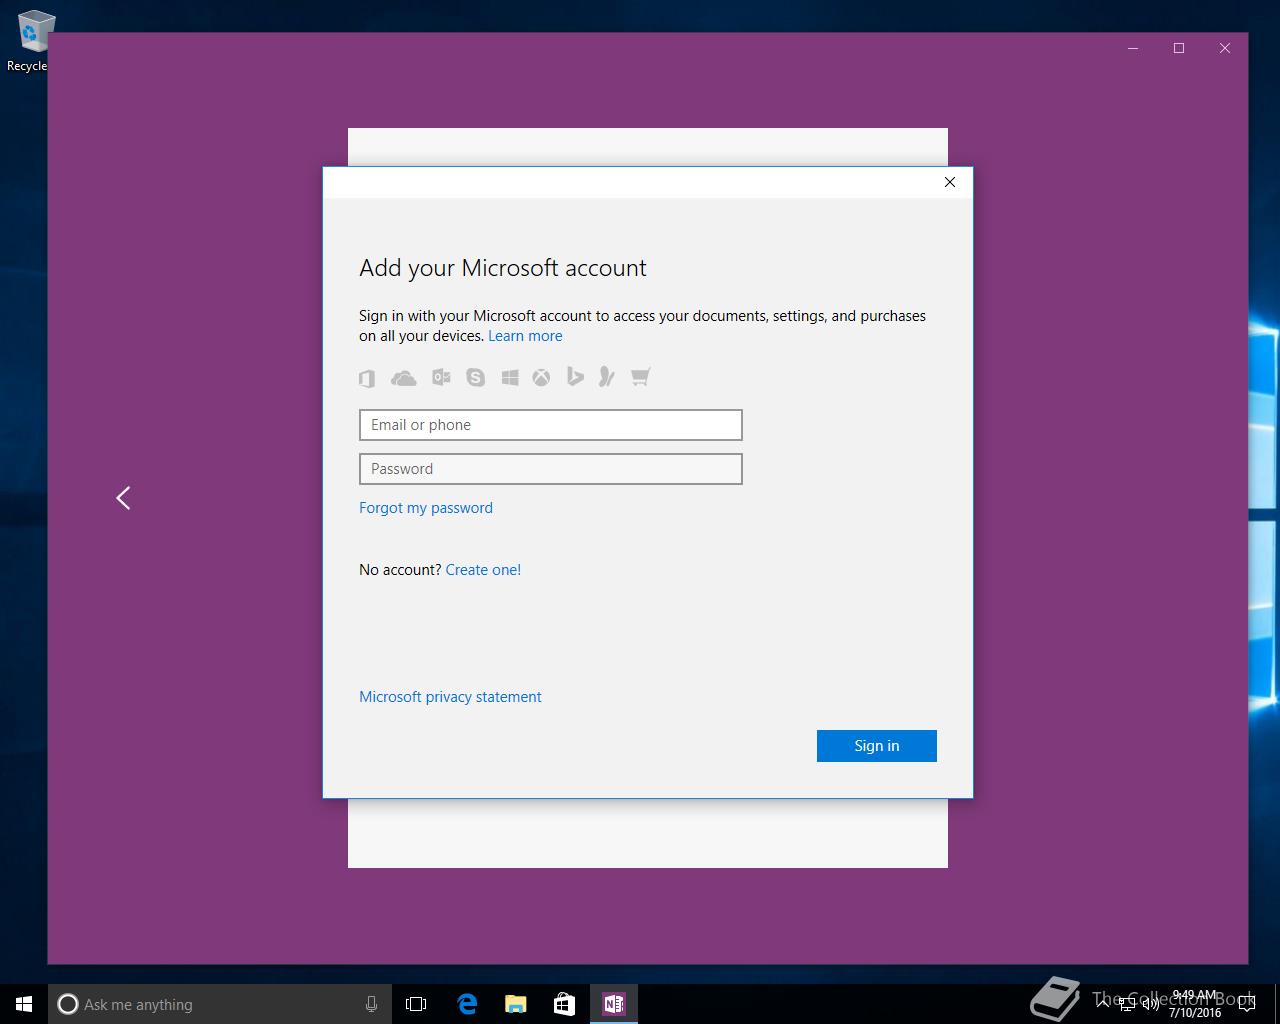Image resolution: width=1280 pixels, height=1024 pixels.
Task: Open the Action Center notifications icon
Action: tap(1246, 1004)
